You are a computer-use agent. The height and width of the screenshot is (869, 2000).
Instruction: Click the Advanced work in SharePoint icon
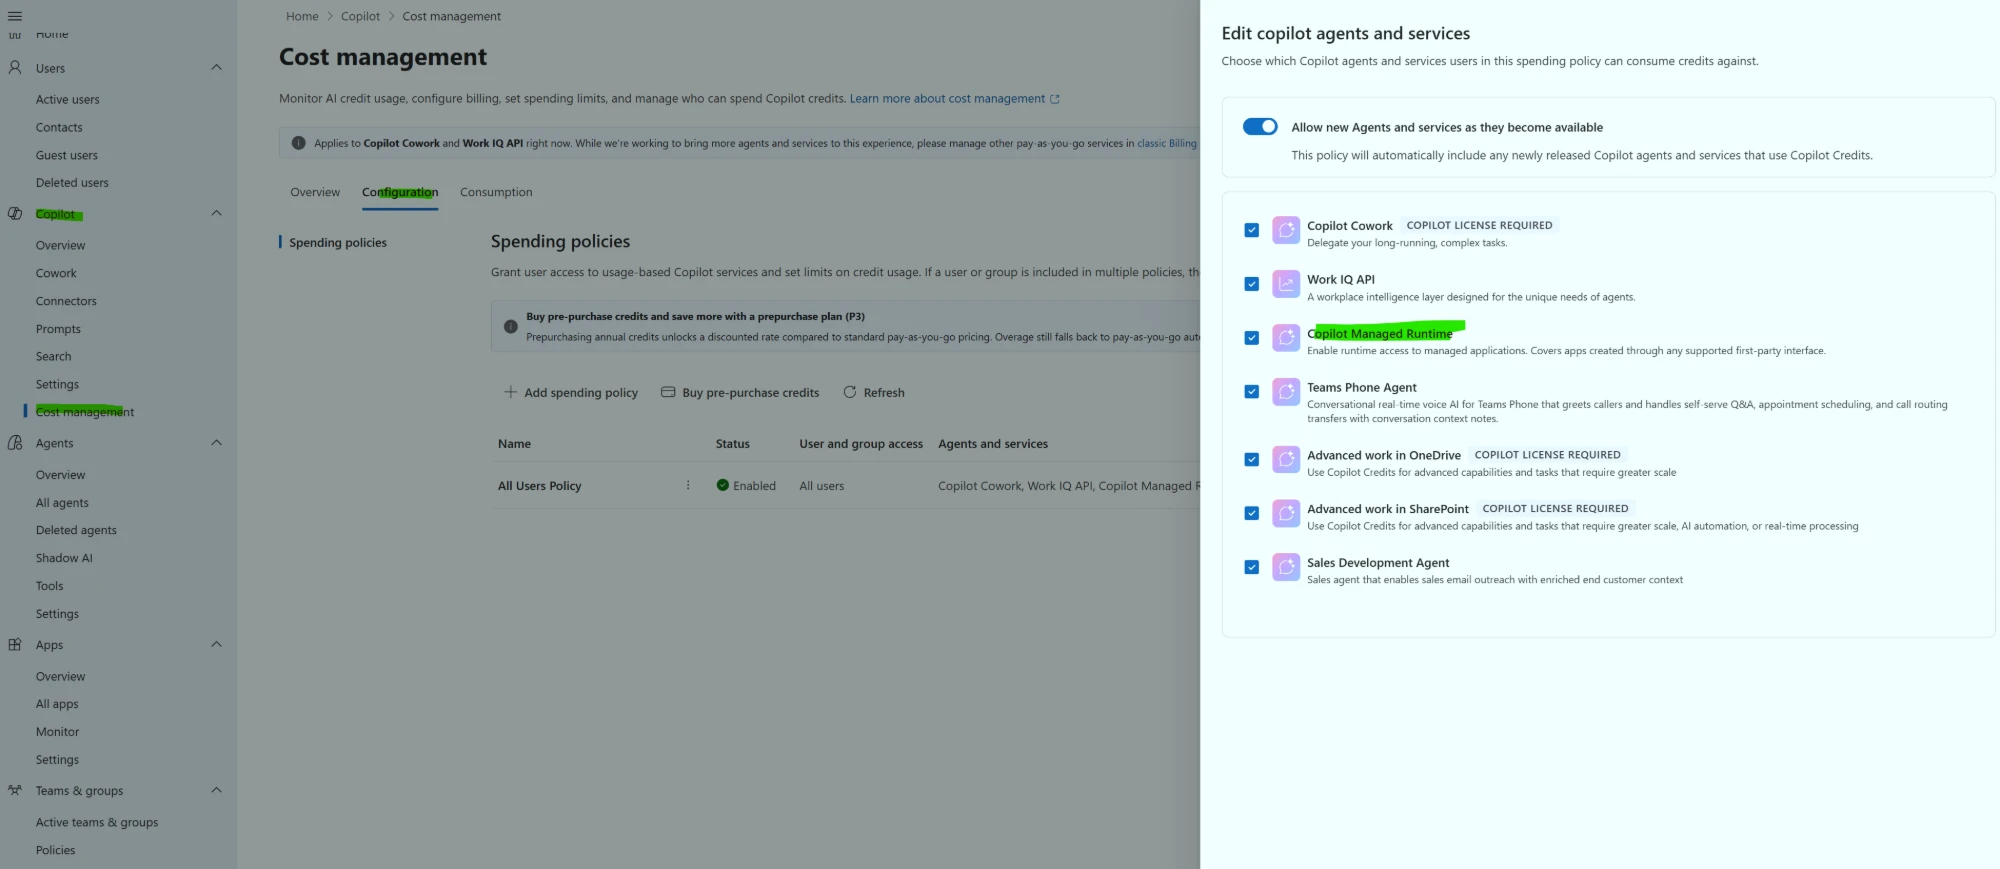pos(1286,514)
